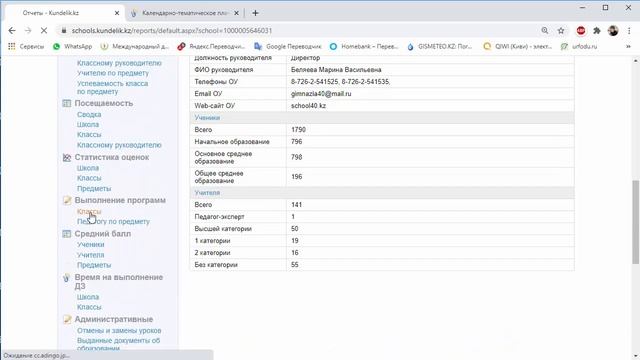Switch to the Отчеты - Kundelik.kz tab
This screenshot has height=360, width=640.
tap(64, 13)
